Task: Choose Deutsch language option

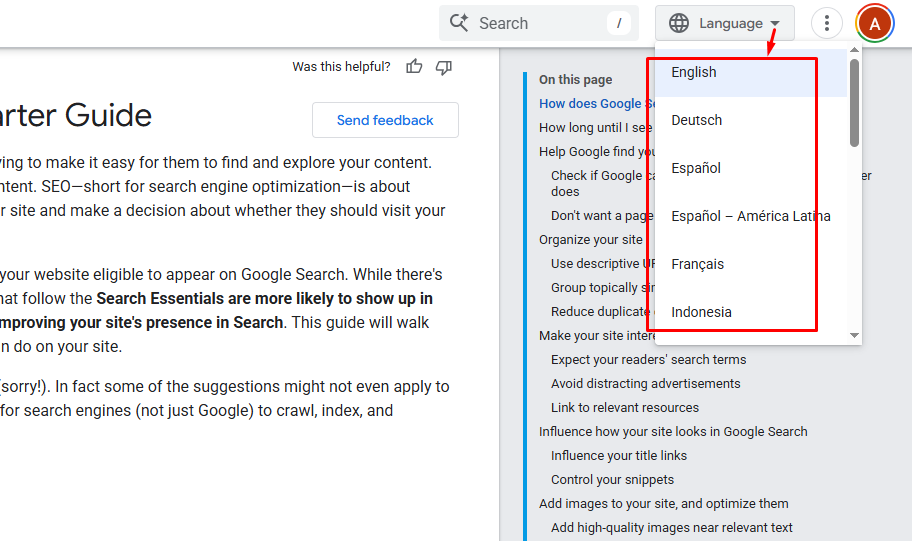Action: click(x=697, y=120)
